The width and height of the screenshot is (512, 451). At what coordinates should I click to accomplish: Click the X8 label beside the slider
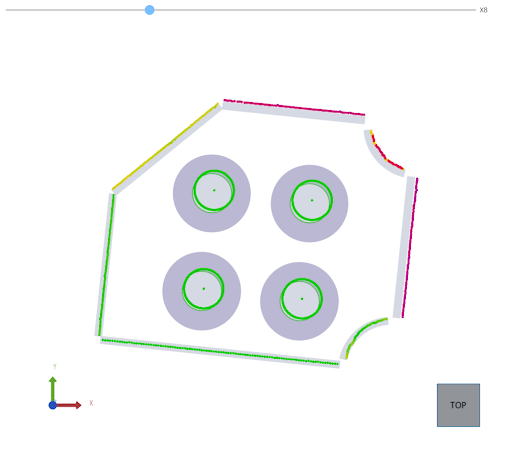click(x=483, y=10)
